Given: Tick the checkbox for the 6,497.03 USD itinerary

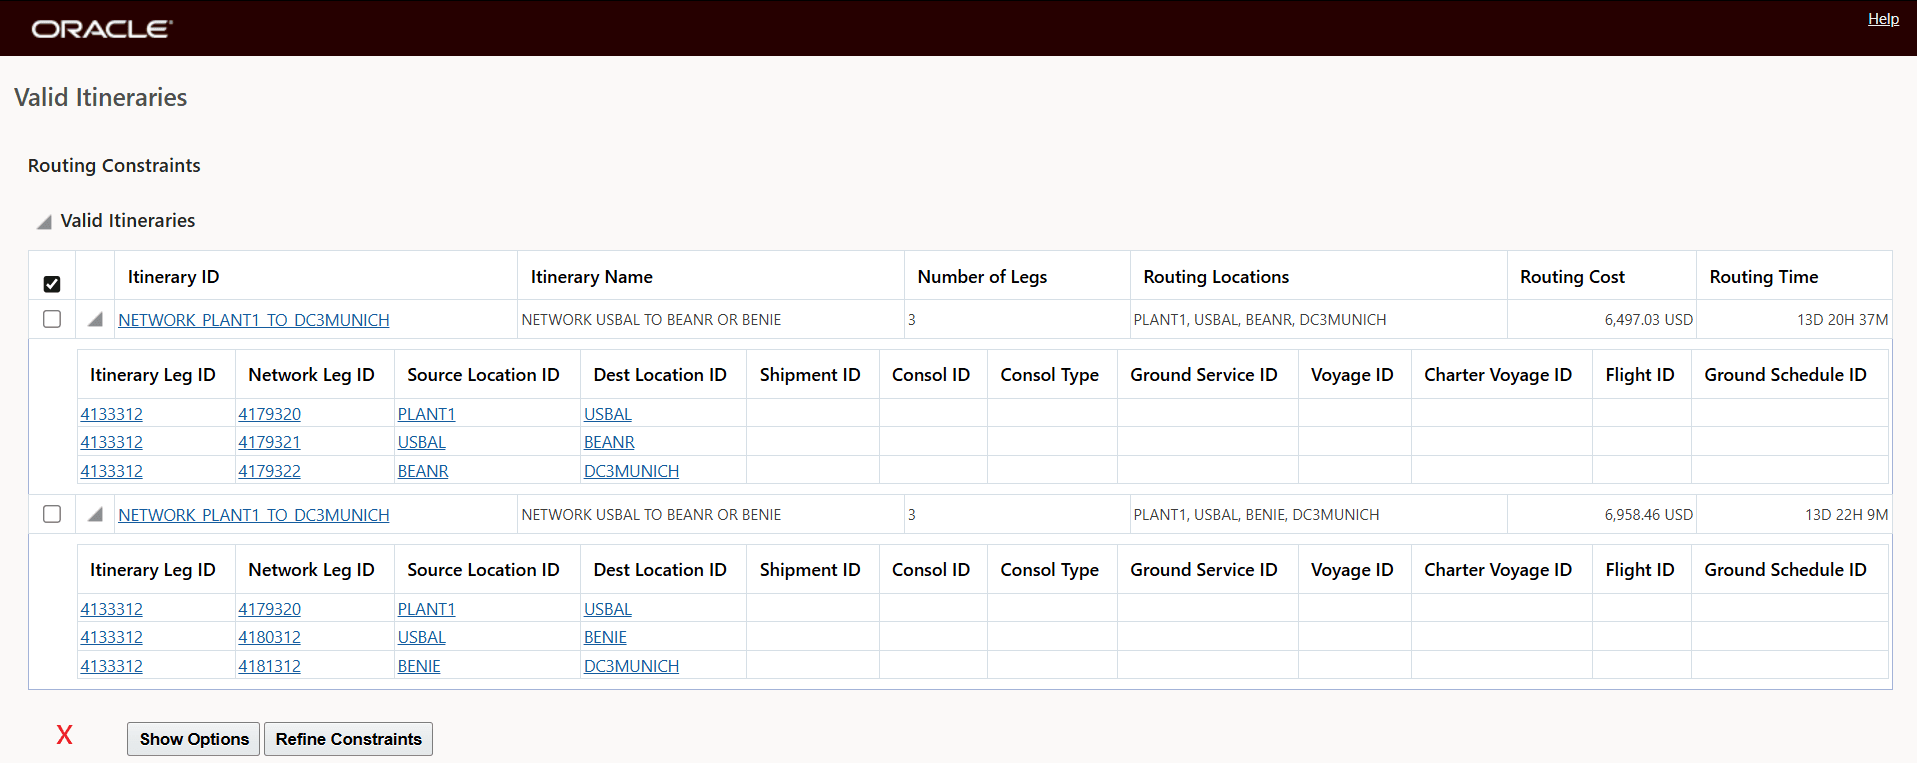Looking at the screenshot, I should tap(52, 319).
